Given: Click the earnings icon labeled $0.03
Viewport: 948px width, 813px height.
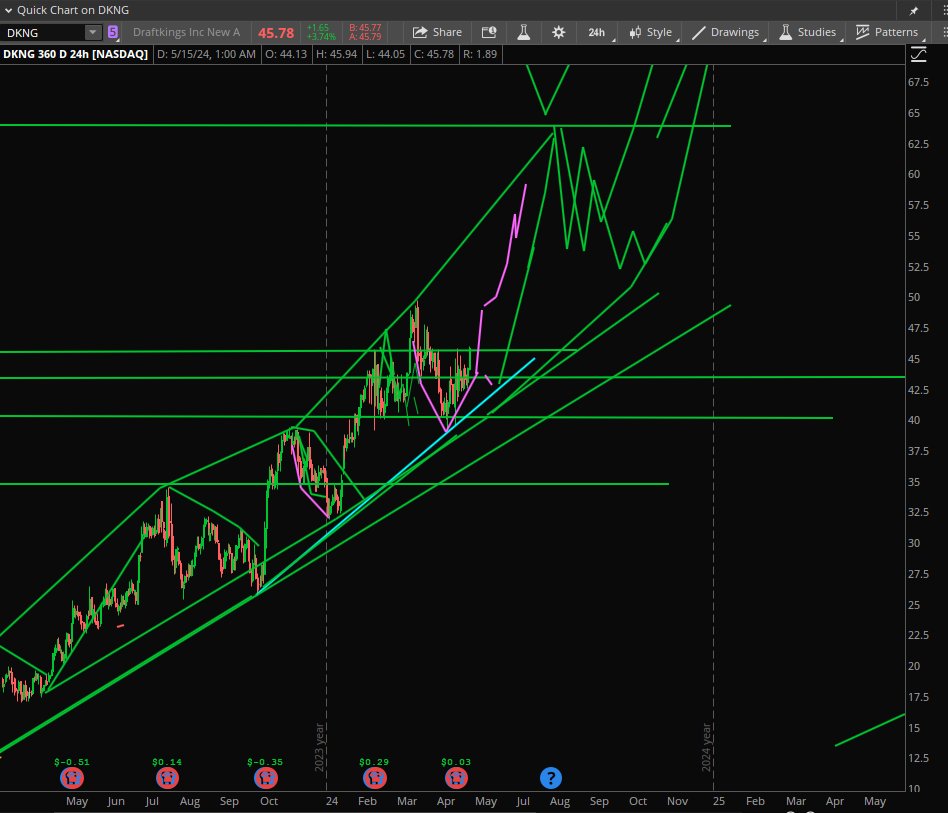Looking at the screenshot, I should tap(456, 778).
